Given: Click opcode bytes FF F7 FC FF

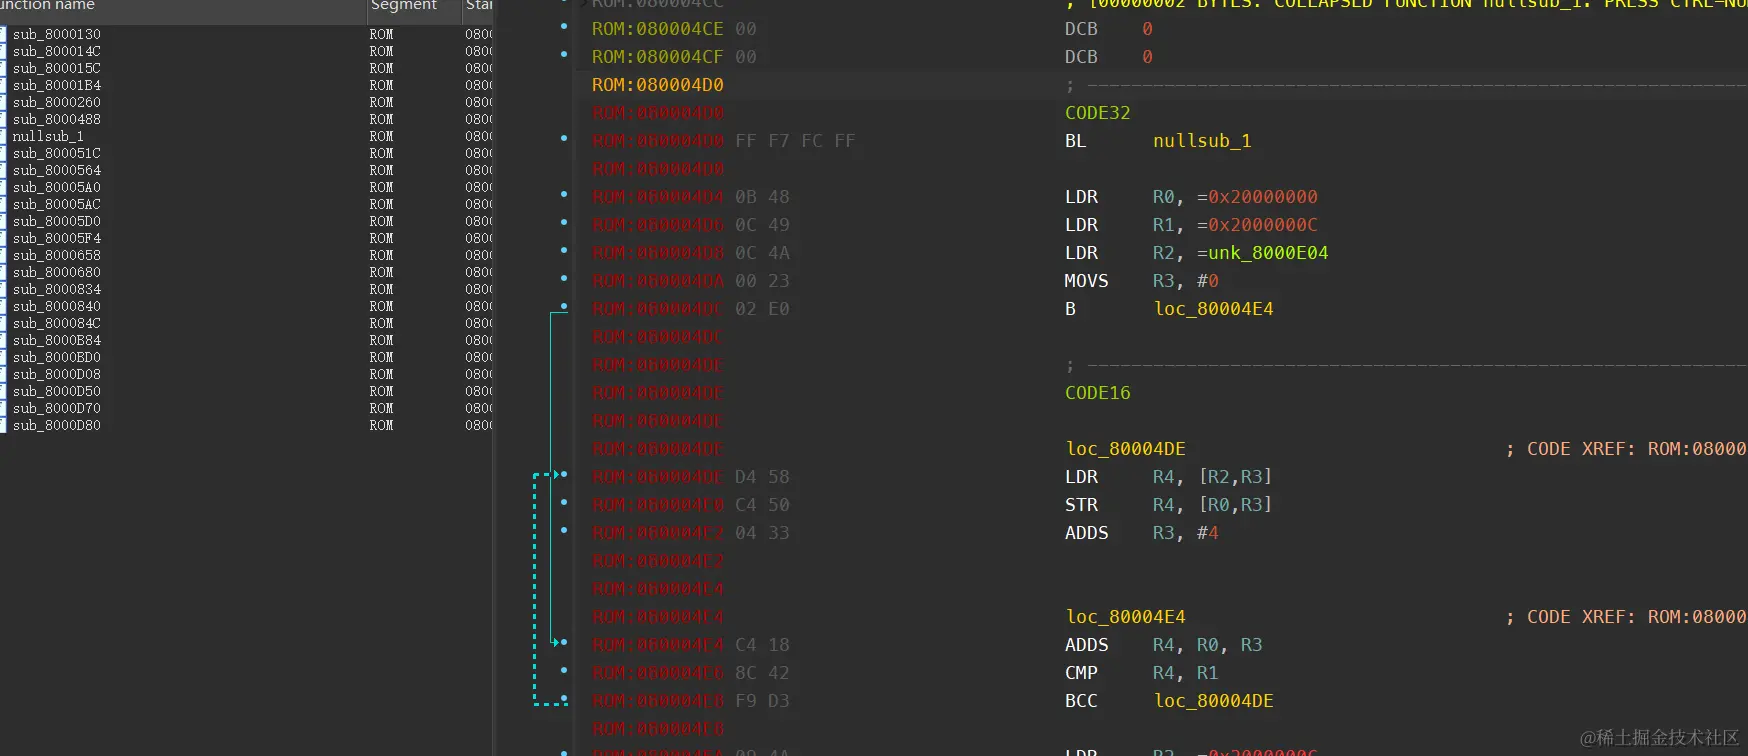Looking at the screenshot, I should click(x=795, y=141).
